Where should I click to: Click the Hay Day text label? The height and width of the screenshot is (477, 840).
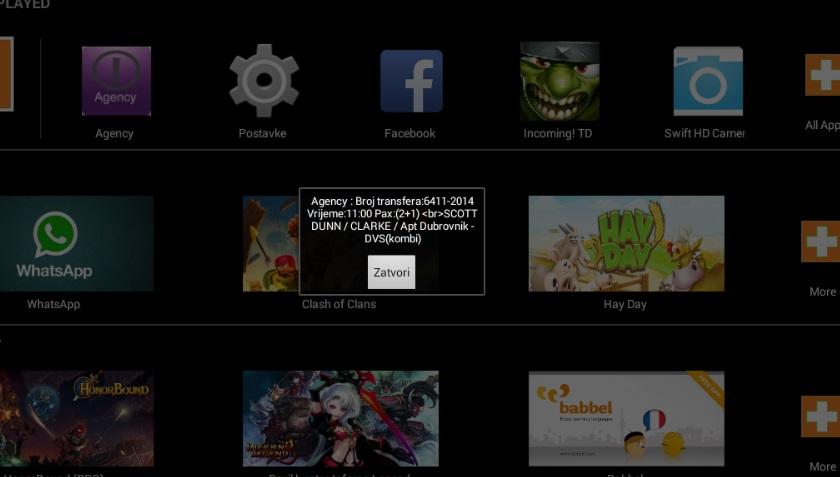(x=625, y=304)
